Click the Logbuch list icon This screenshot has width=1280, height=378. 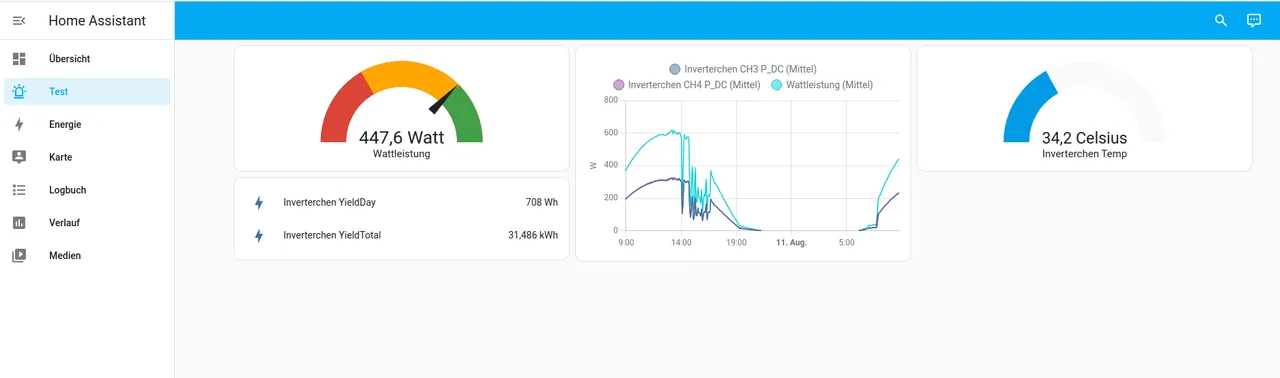pos(19,190)
